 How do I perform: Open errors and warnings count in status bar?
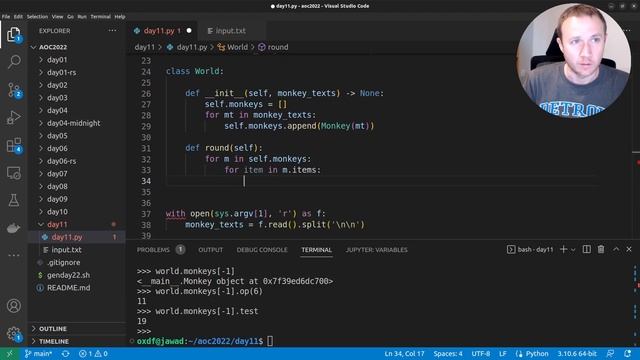[x=93, y=354]
